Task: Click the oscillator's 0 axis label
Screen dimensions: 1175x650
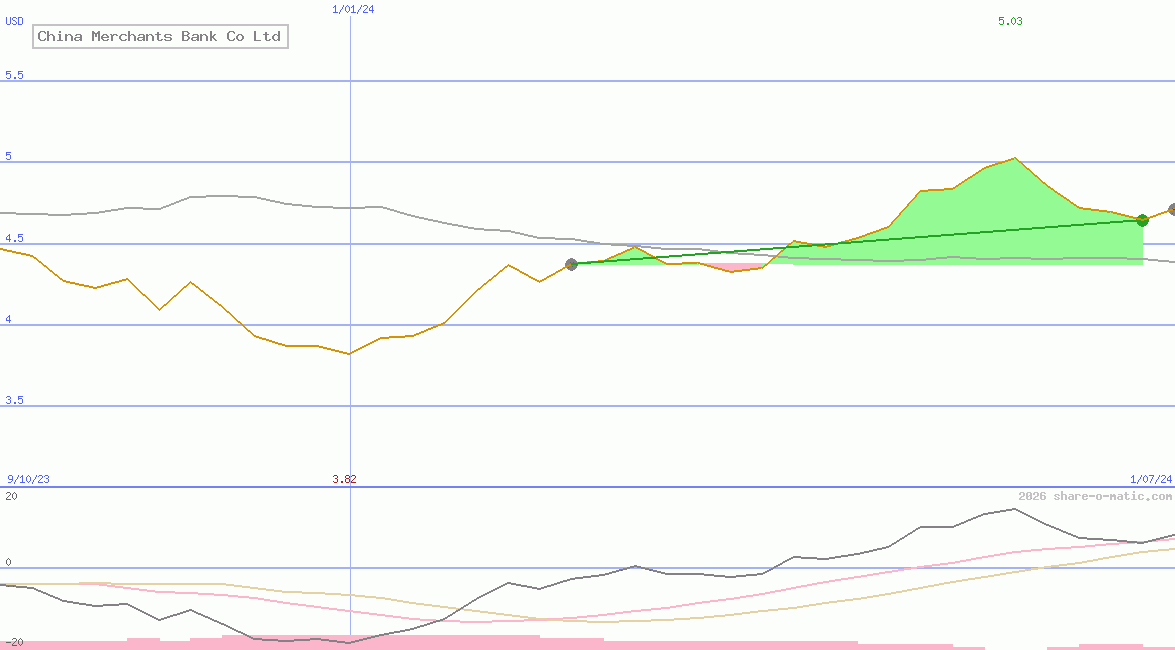Action: (8, 562)
